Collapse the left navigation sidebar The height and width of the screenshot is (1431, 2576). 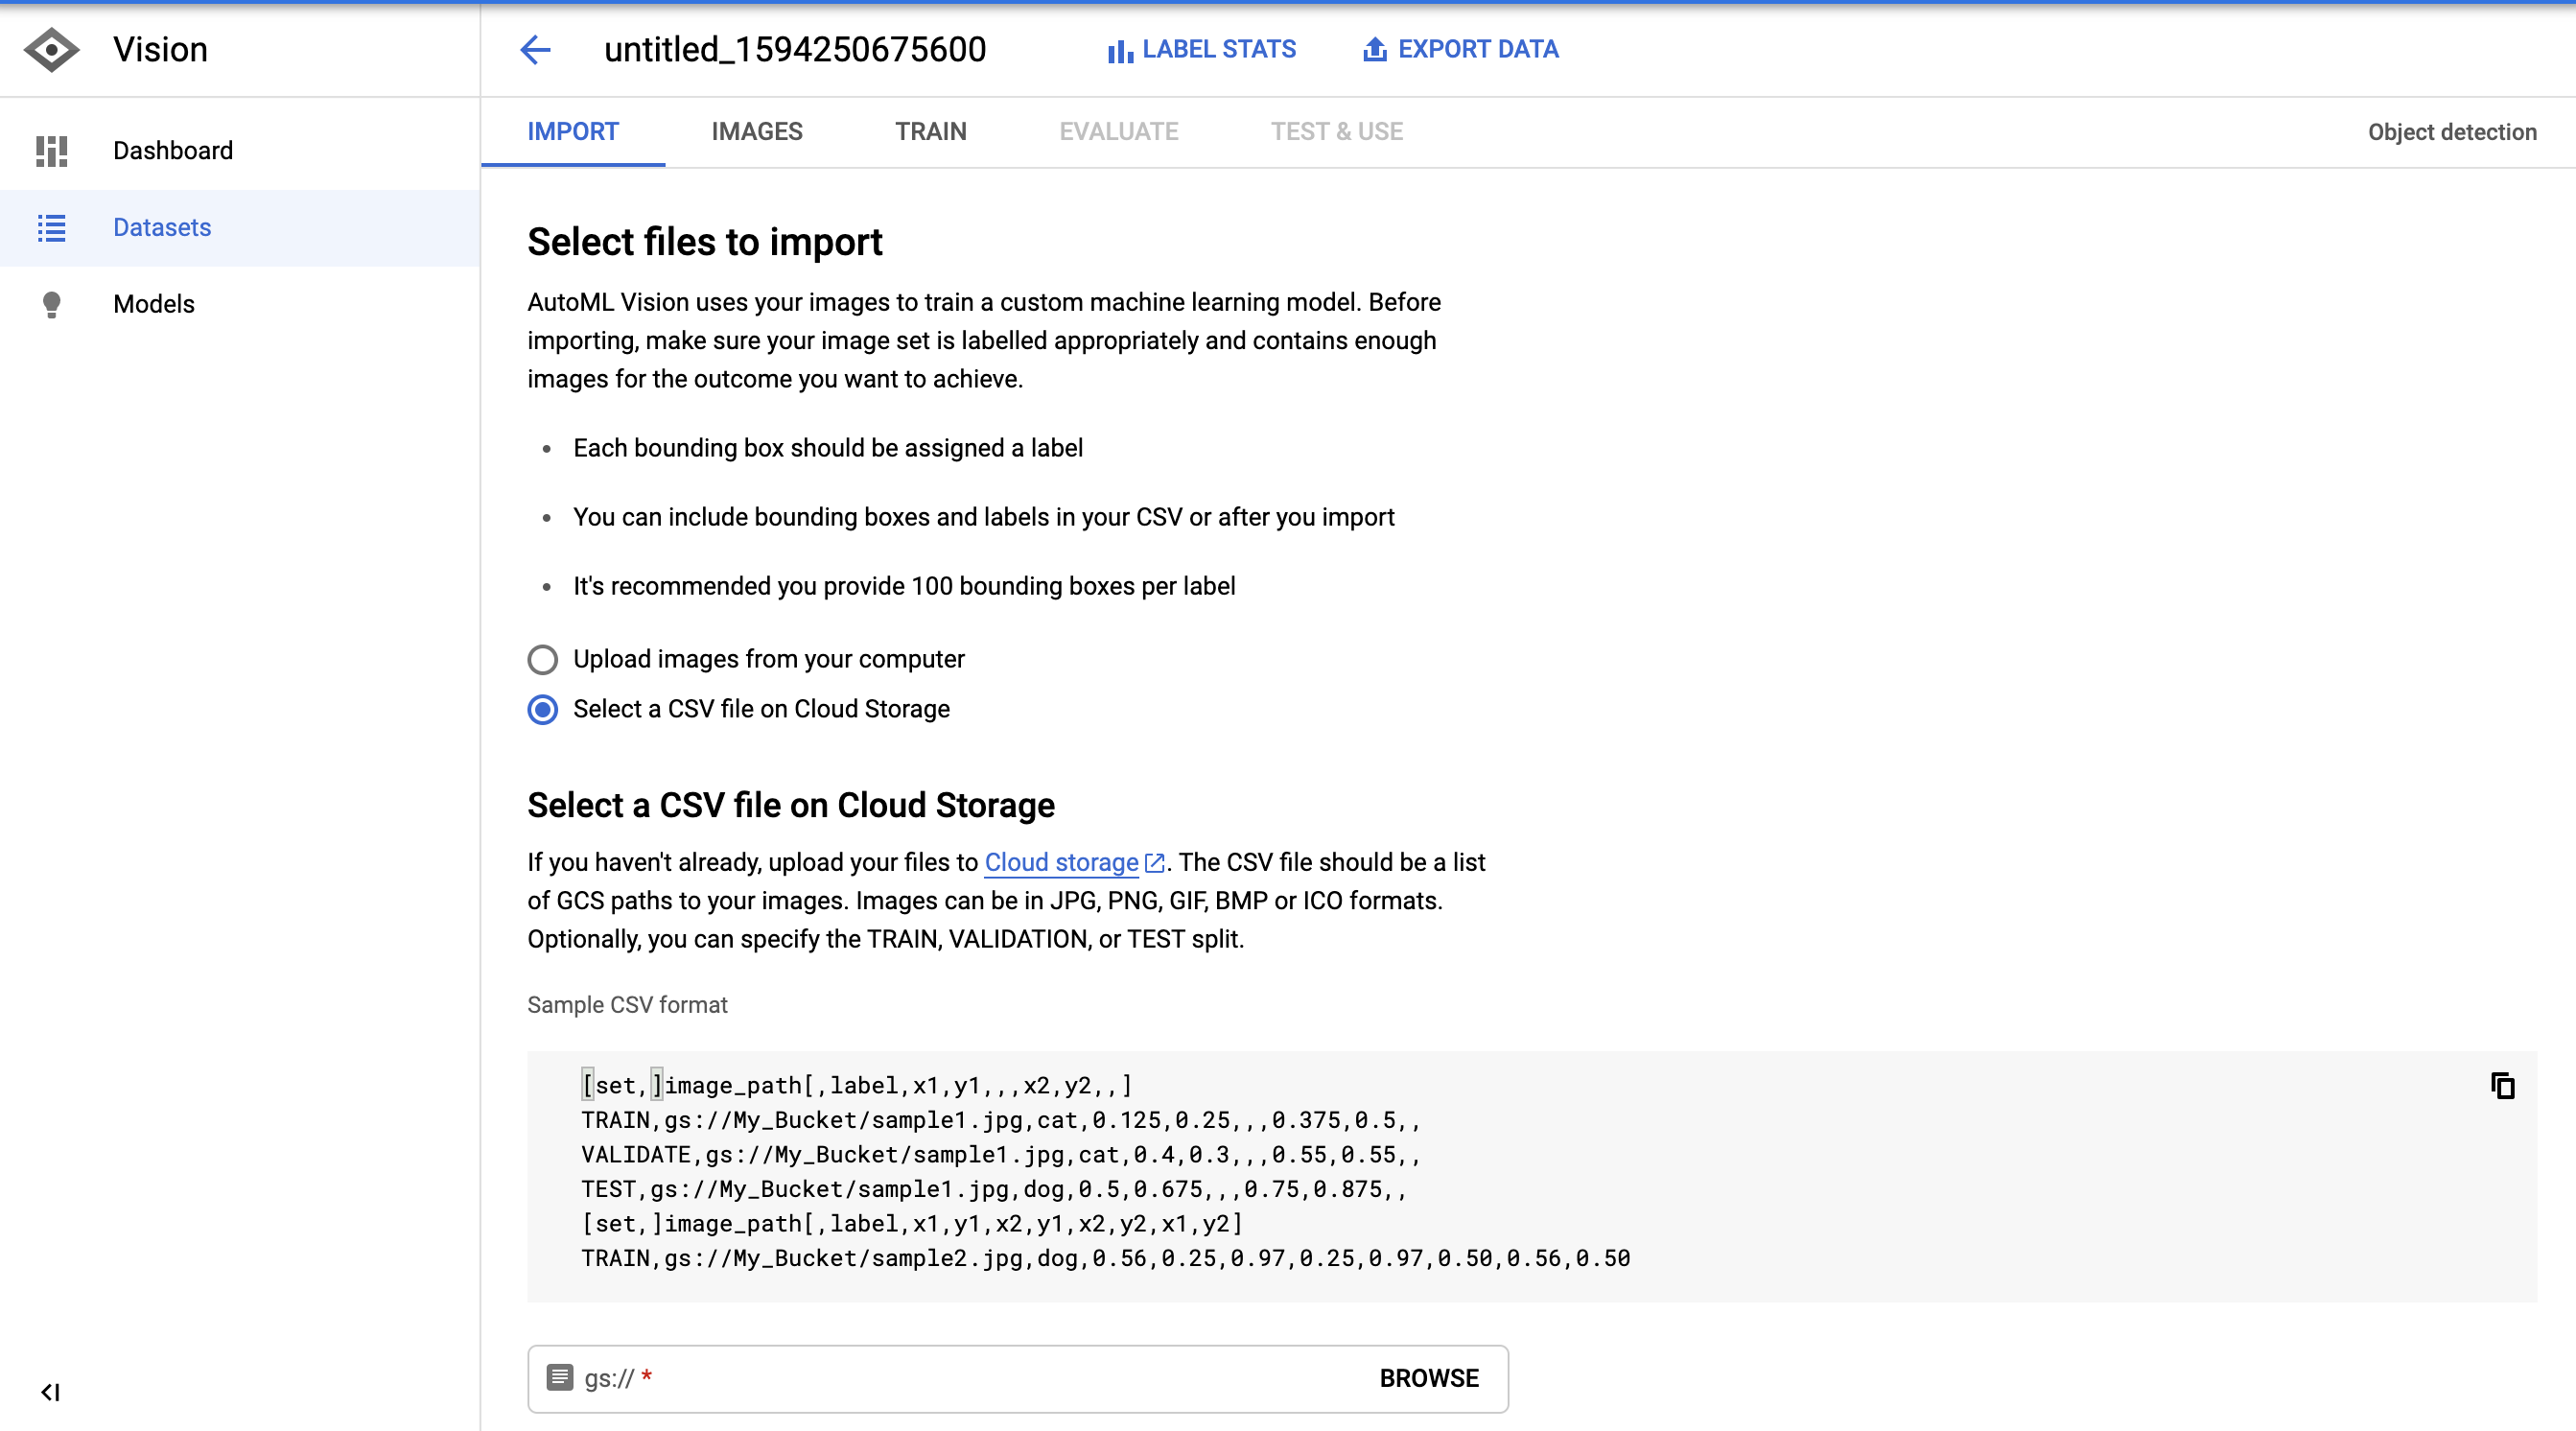50,1391
